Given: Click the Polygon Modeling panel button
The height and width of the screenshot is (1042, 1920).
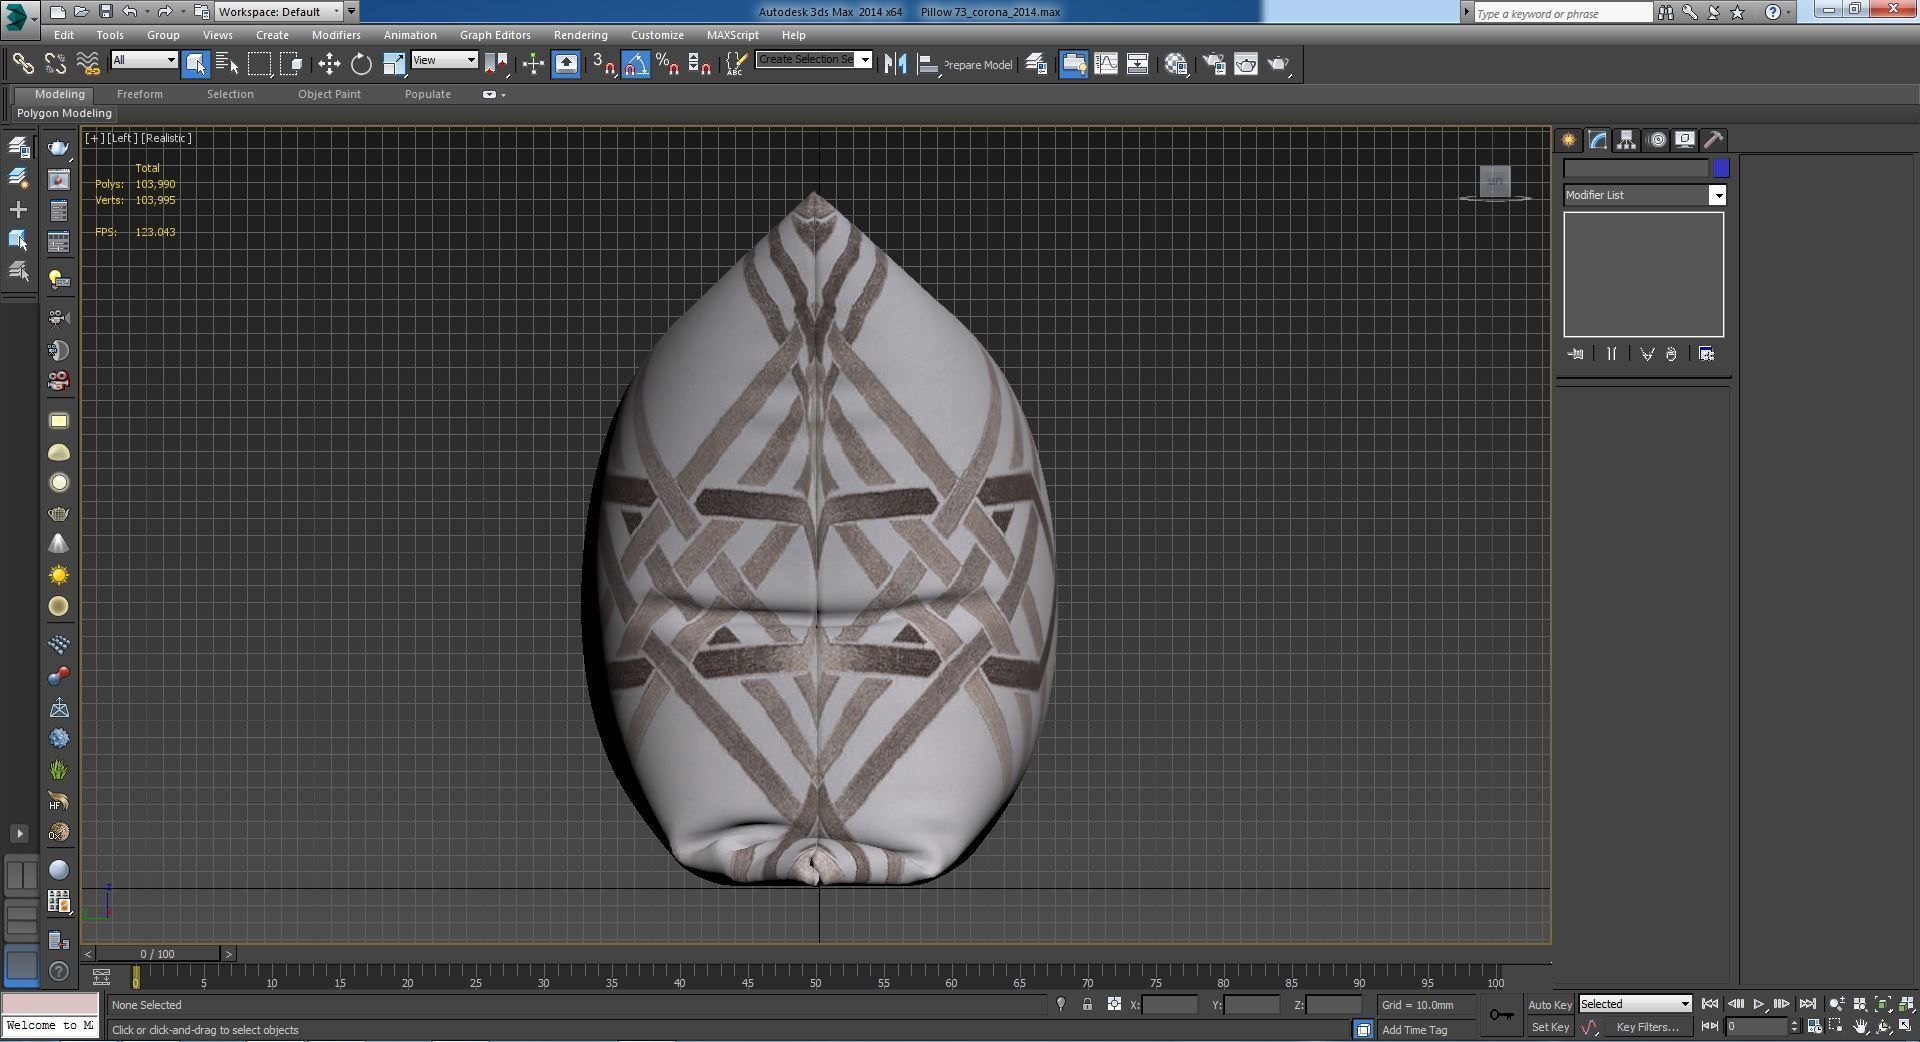Looking at the screenshot, I should click(64, 113).
